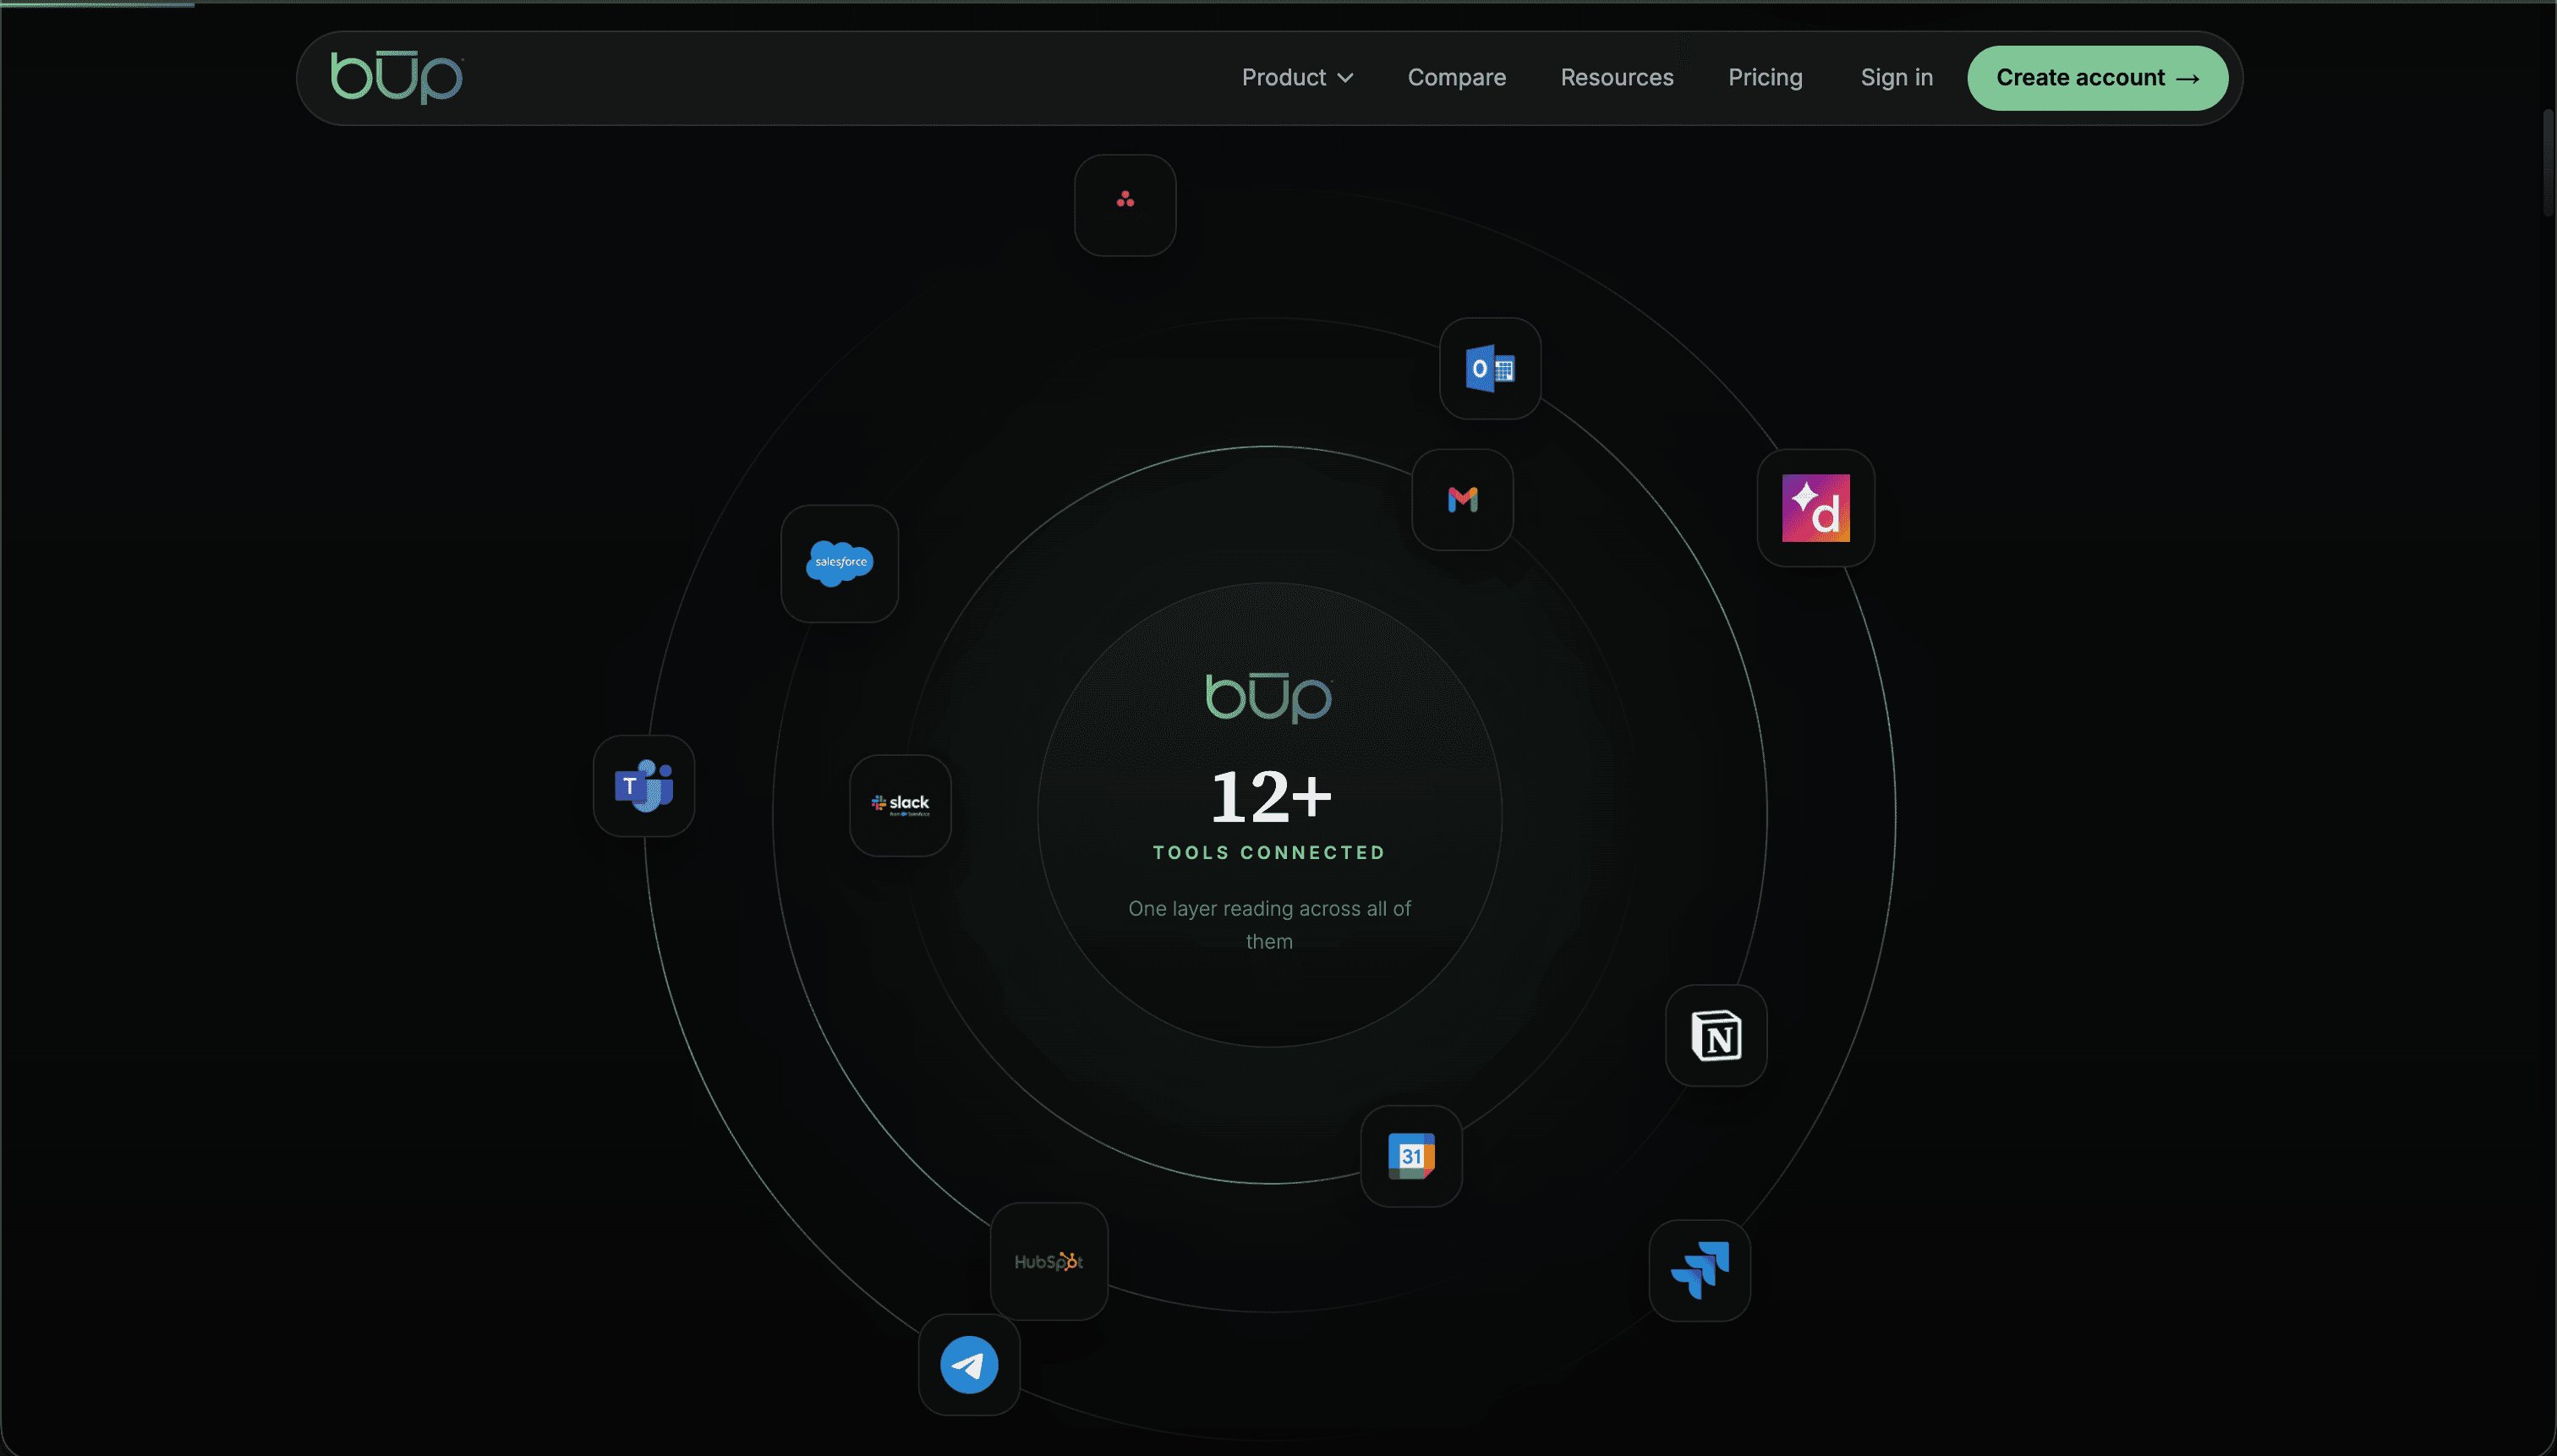Screen dimensions: 2557x1456
Task: Open the HubSpot integration tile
Action: [x=1049, y=1262]
